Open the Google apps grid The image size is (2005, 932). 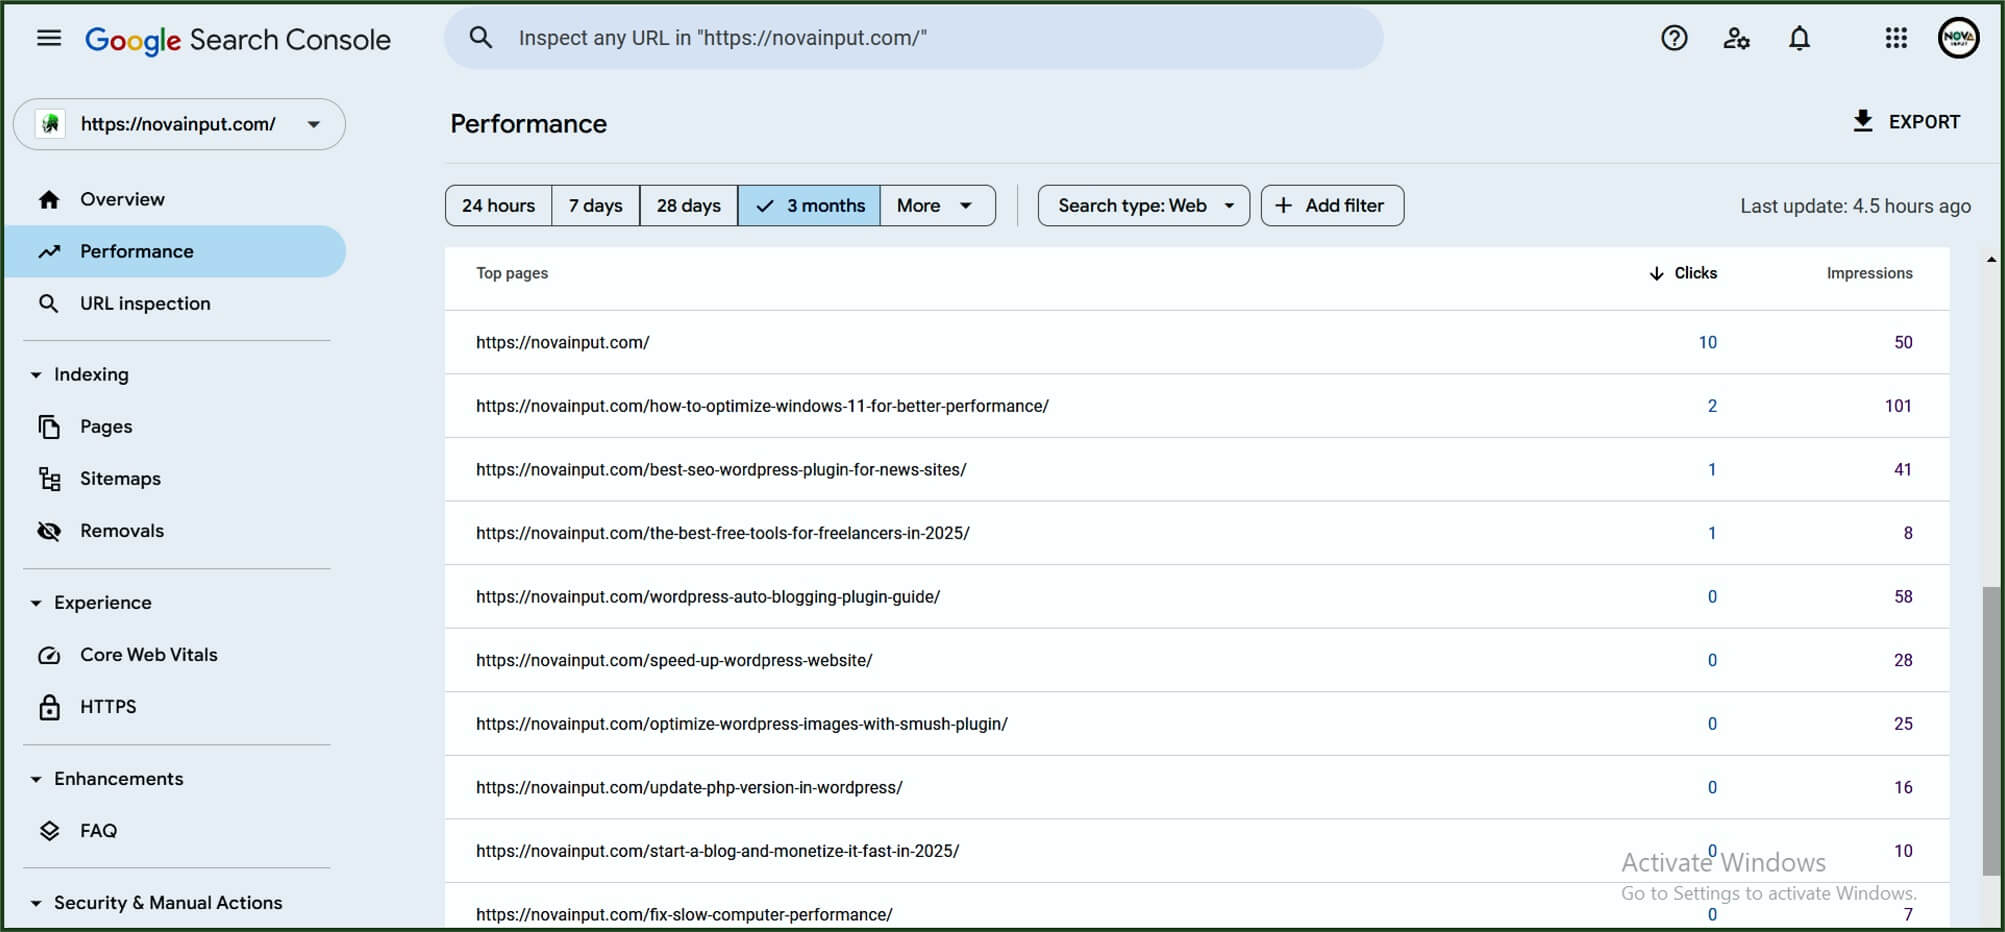(x=1896, y=38)
